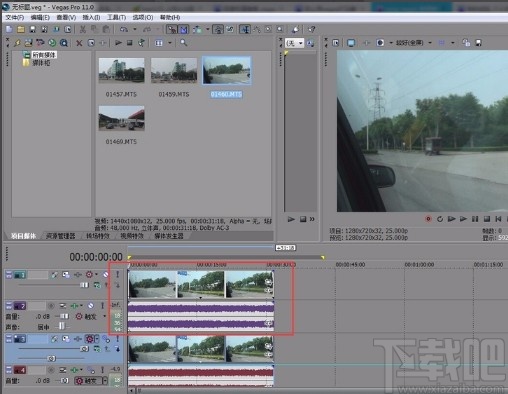
Task: Click the red Record button under preview
Action: coord(428,219)
